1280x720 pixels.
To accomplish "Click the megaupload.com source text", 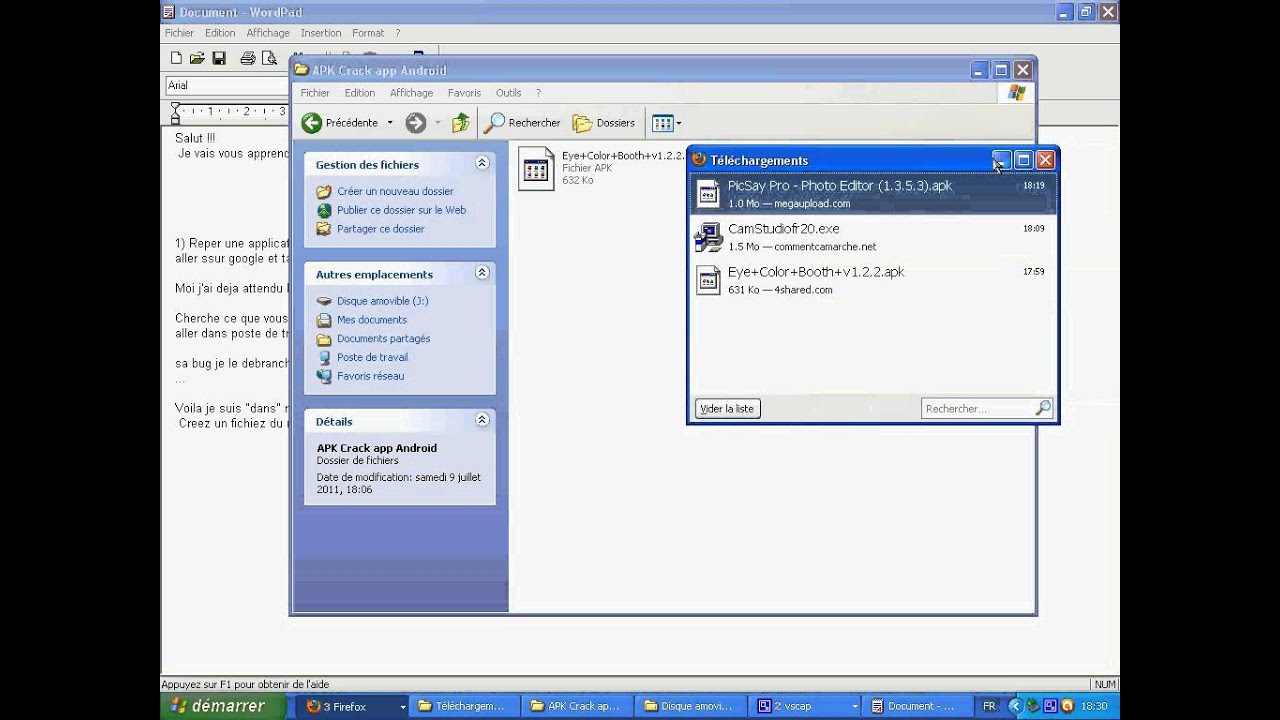I will (812, 204).
